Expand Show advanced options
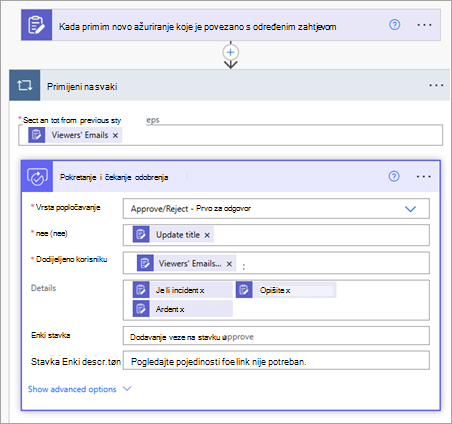This screenshot has width=452, height=424. (x=127, y=389)
